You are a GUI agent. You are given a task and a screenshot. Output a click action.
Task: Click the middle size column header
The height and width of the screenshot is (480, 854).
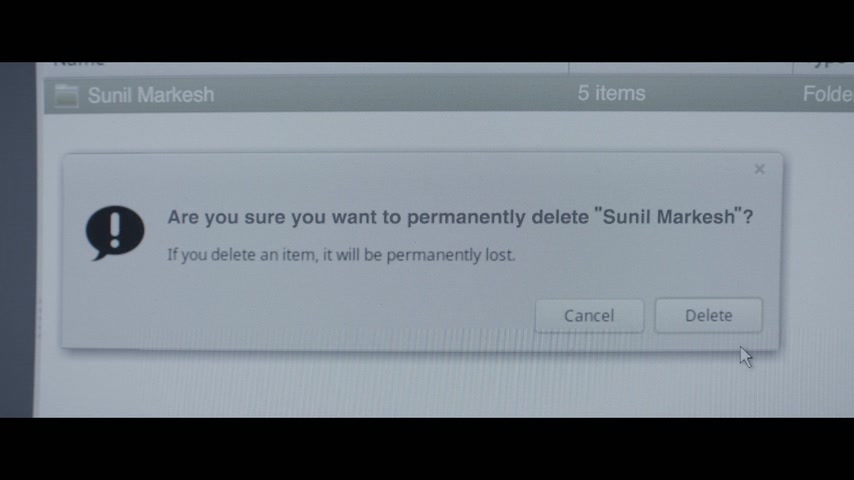(x=680, y=68)
